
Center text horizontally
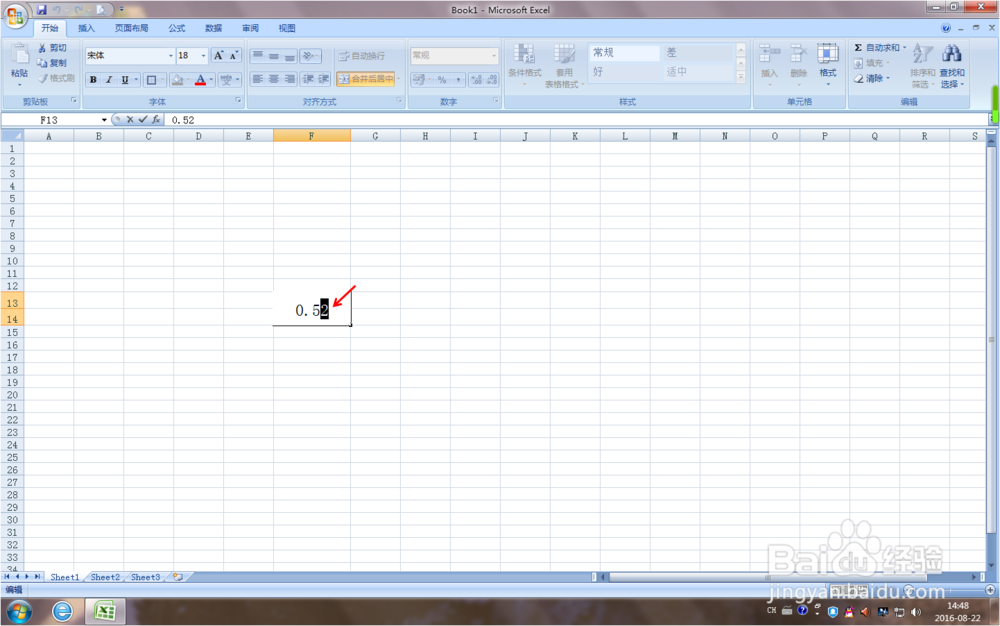click(274, 79)
